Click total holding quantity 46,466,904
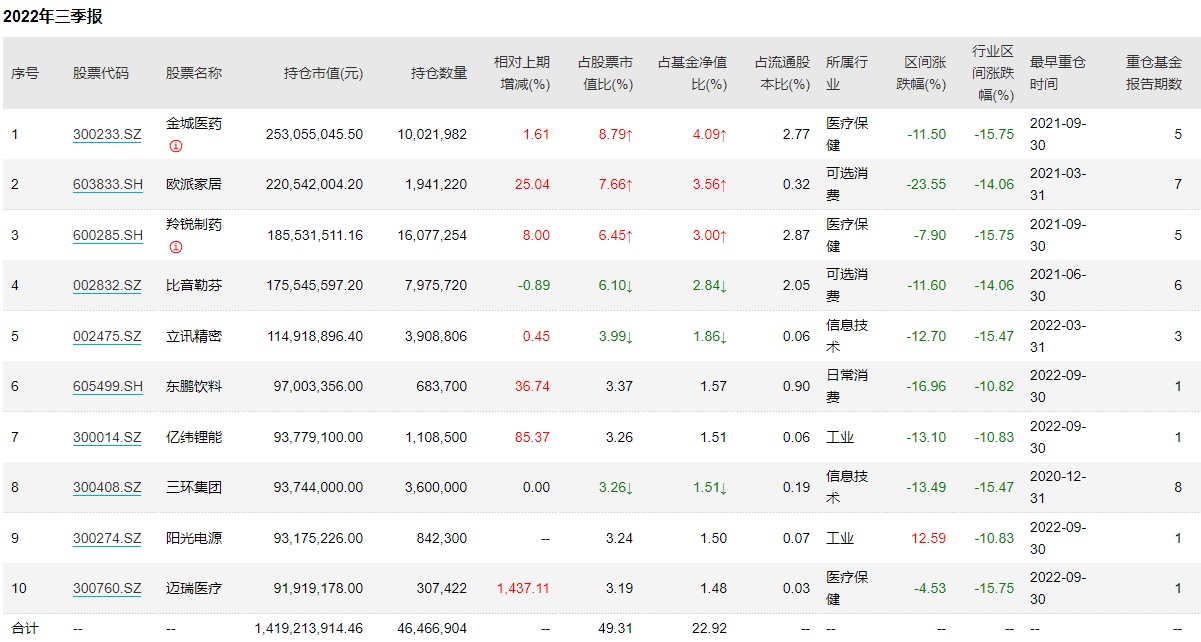The width and height of the screenshot is (1201, 642). click(432, 628)
